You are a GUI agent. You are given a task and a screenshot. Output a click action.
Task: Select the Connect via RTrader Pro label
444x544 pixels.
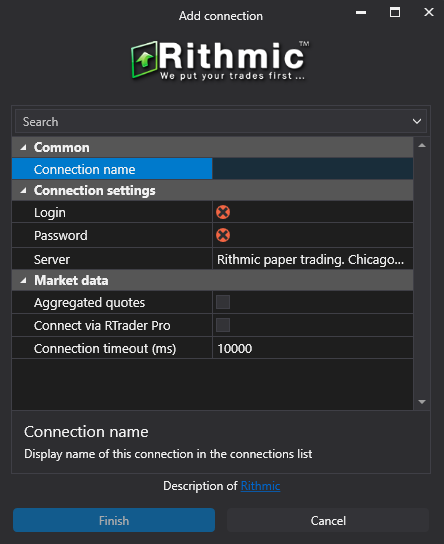coord(102,325)
